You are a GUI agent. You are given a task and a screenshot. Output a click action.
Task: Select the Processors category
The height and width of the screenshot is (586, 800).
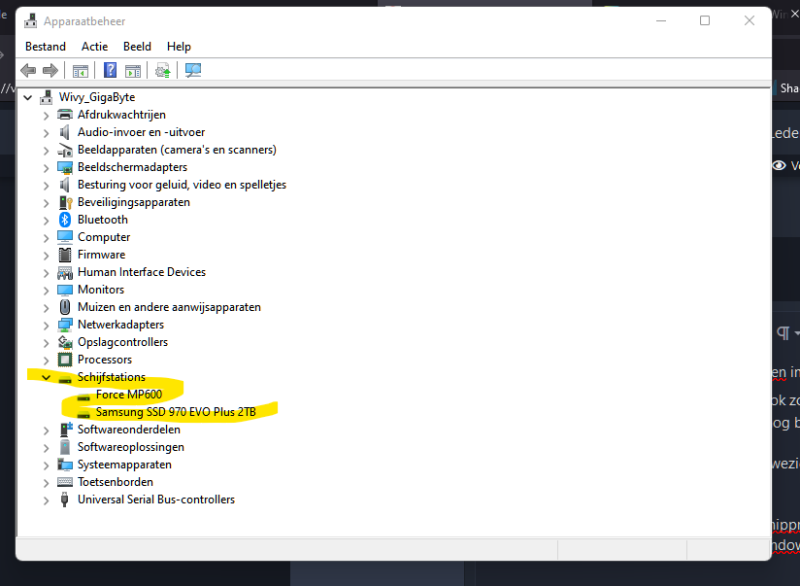coord(104,359)
